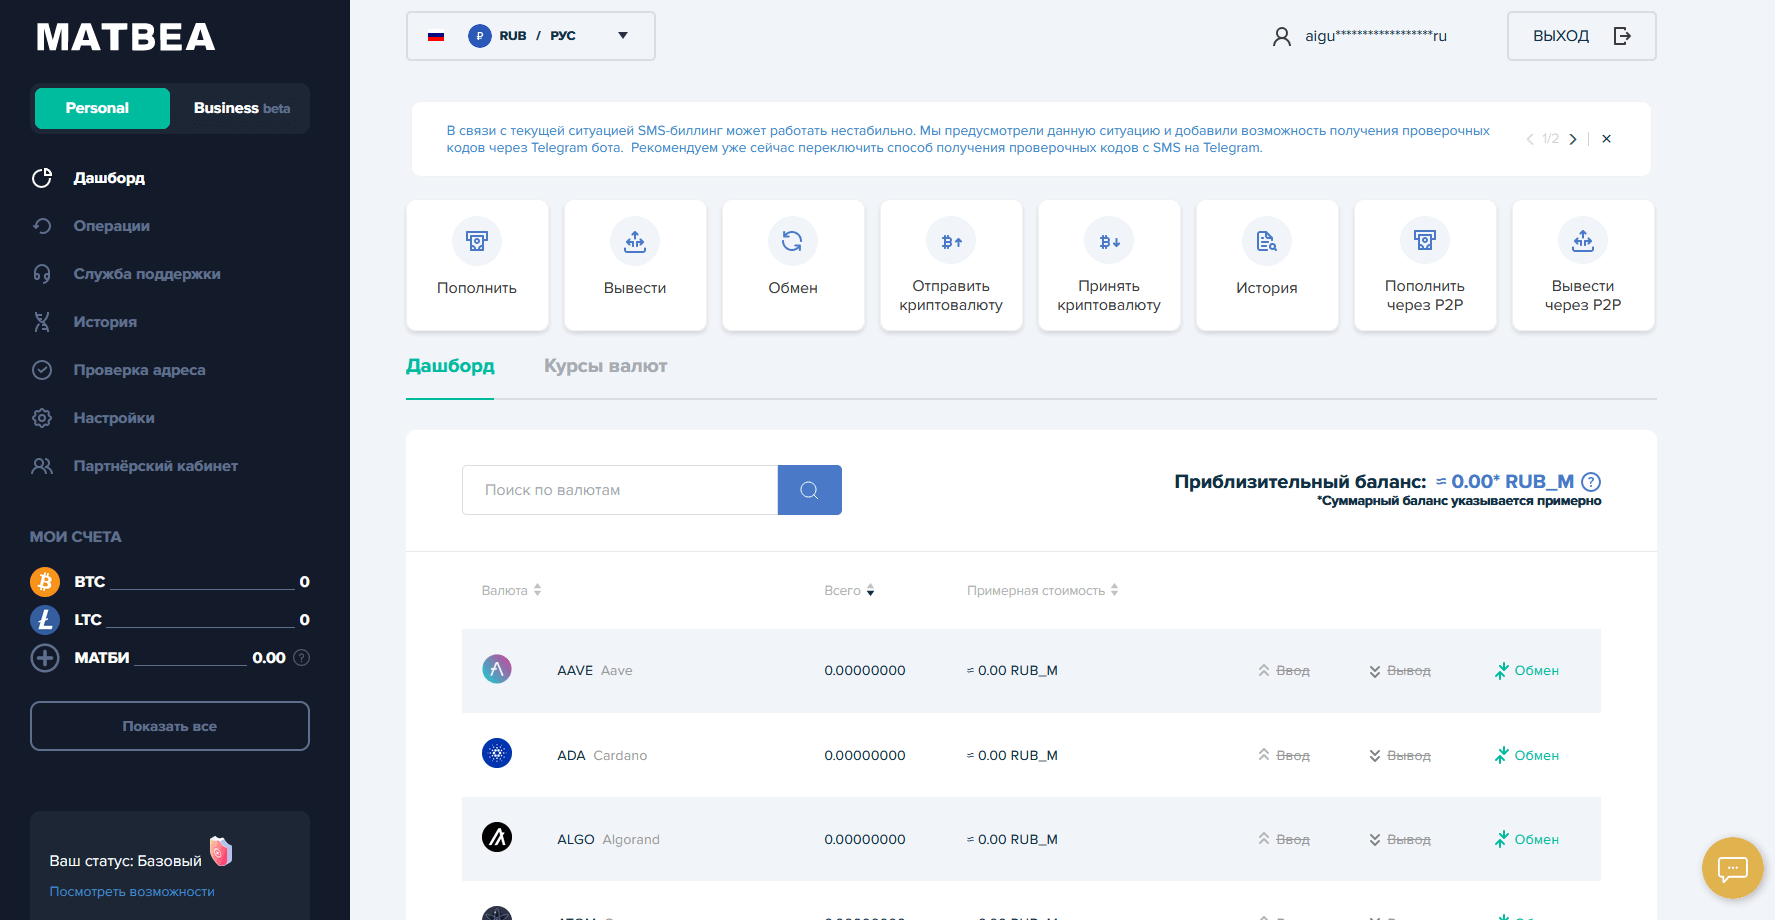1775x920 pixels.
Task: Click the МАТБИ balance help icon
Action: 302,658
